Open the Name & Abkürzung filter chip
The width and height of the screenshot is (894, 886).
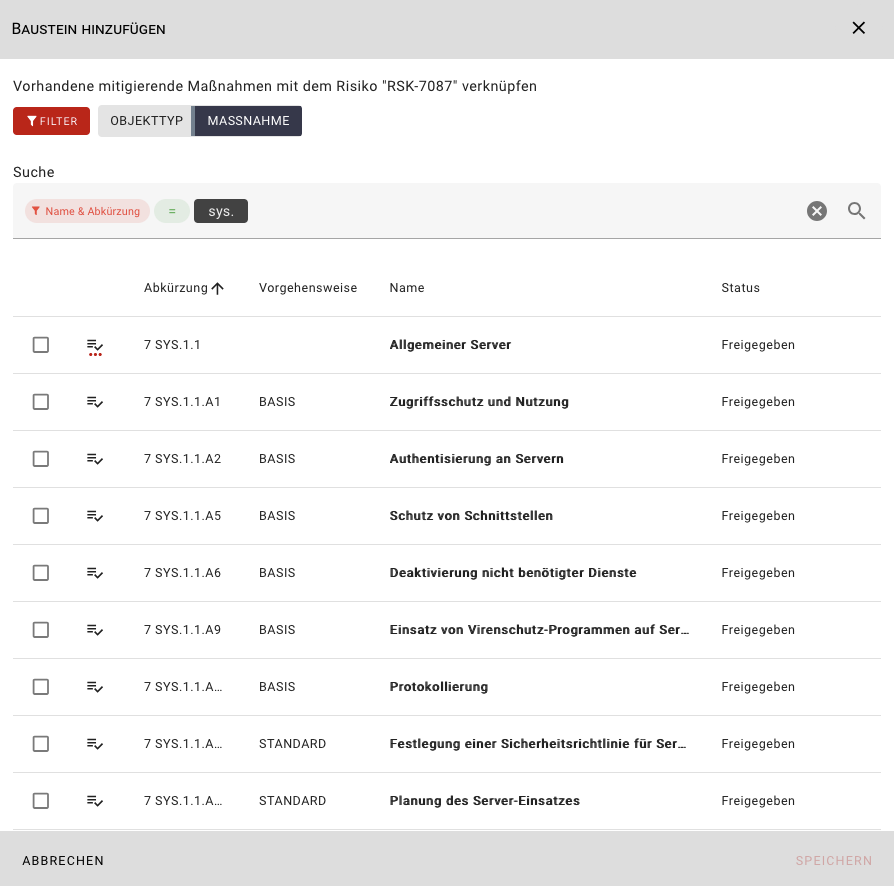click(x=87, y=211)
